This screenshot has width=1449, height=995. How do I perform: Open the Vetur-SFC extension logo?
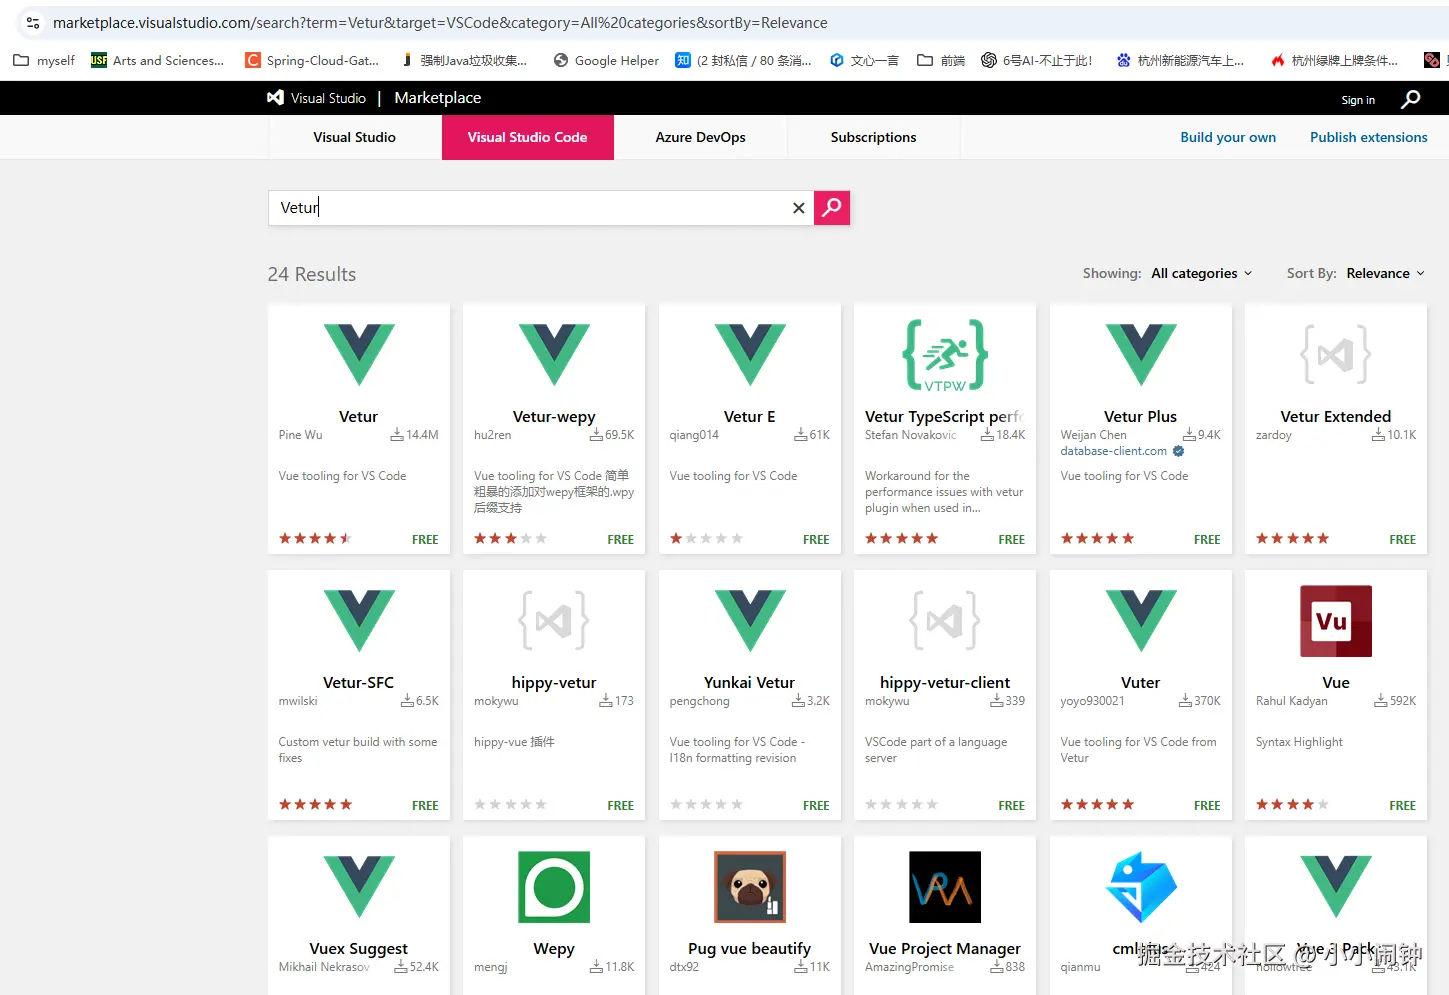pyautogui.click(x=359, y=620)
